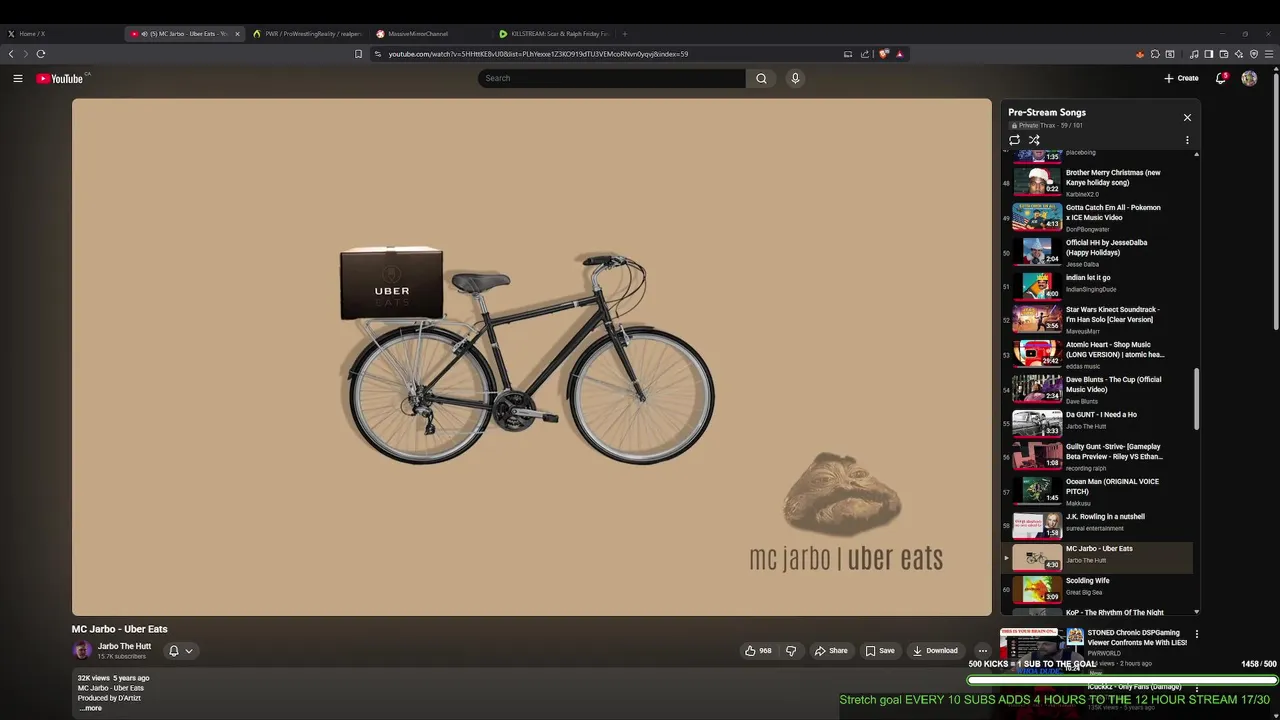The width and height of the screenshot is (1280, 720).
Task: Open Jarbo The Hutt channel name link
Action: tap(124, 646)
